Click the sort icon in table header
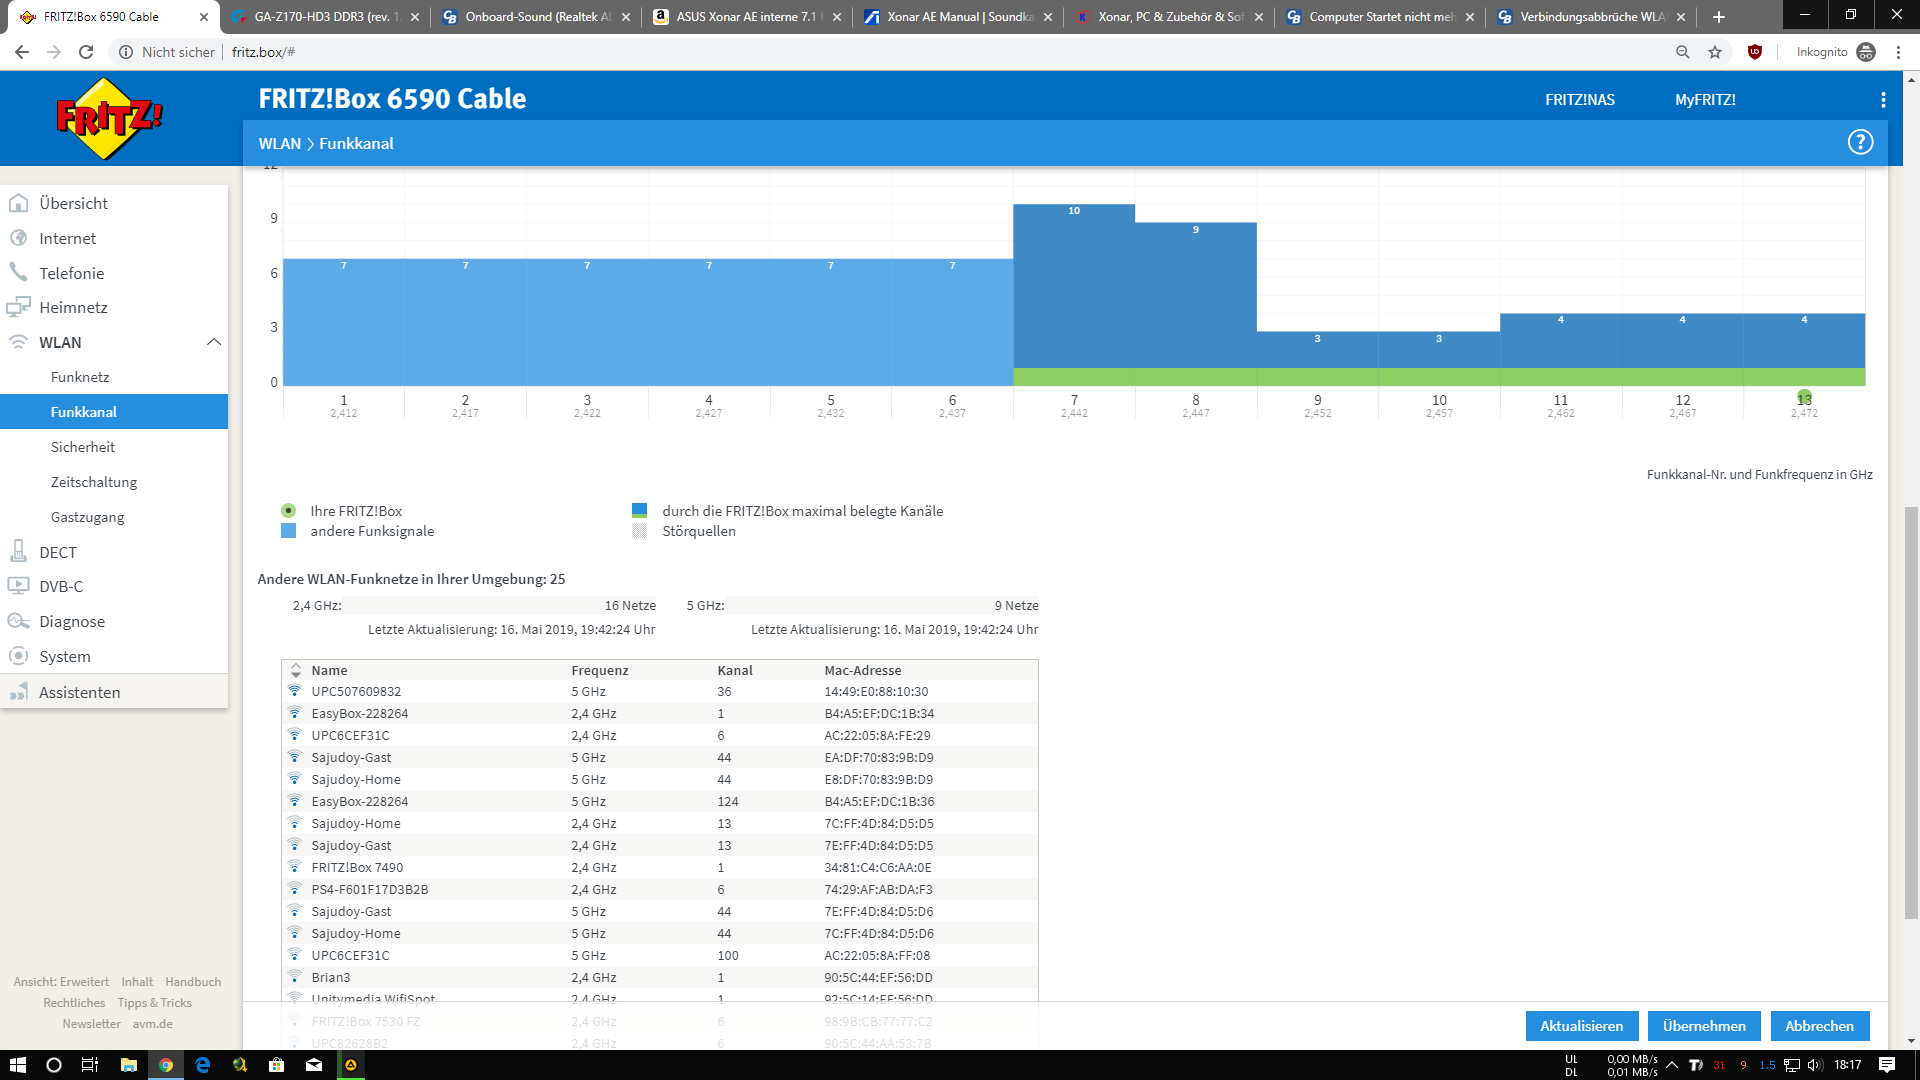The image size is (1920, 1080). coord(296,670)
